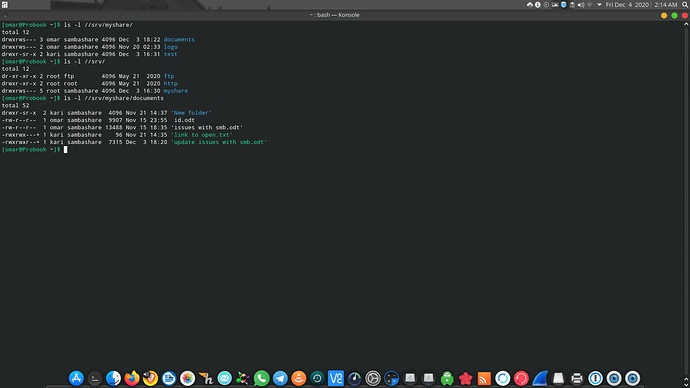Click the date Fri Dec 4 2020
Viewport: 690px width, 388px height.
[627, 5]
